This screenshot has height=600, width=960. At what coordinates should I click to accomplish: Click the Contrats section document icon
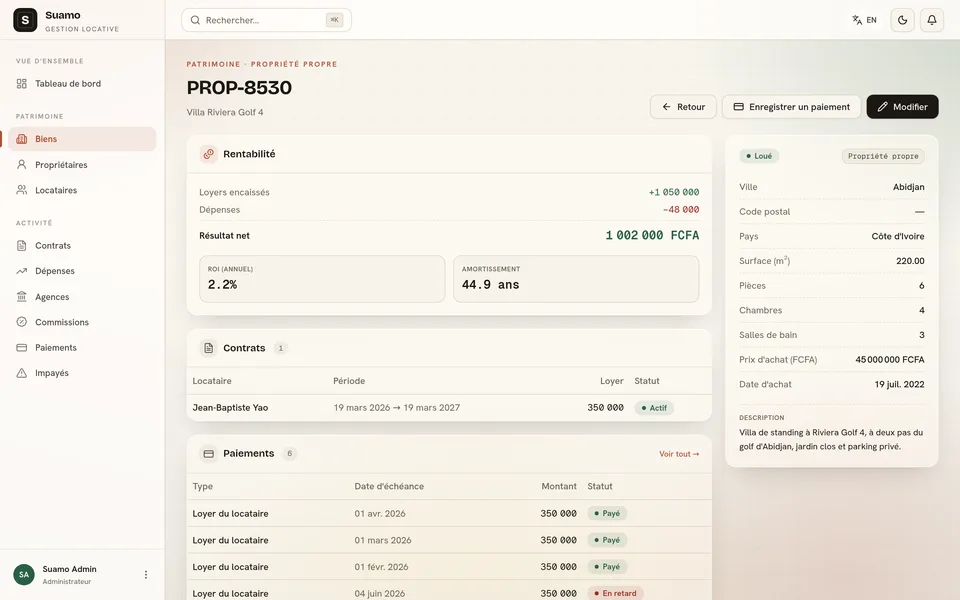(209, 348)
